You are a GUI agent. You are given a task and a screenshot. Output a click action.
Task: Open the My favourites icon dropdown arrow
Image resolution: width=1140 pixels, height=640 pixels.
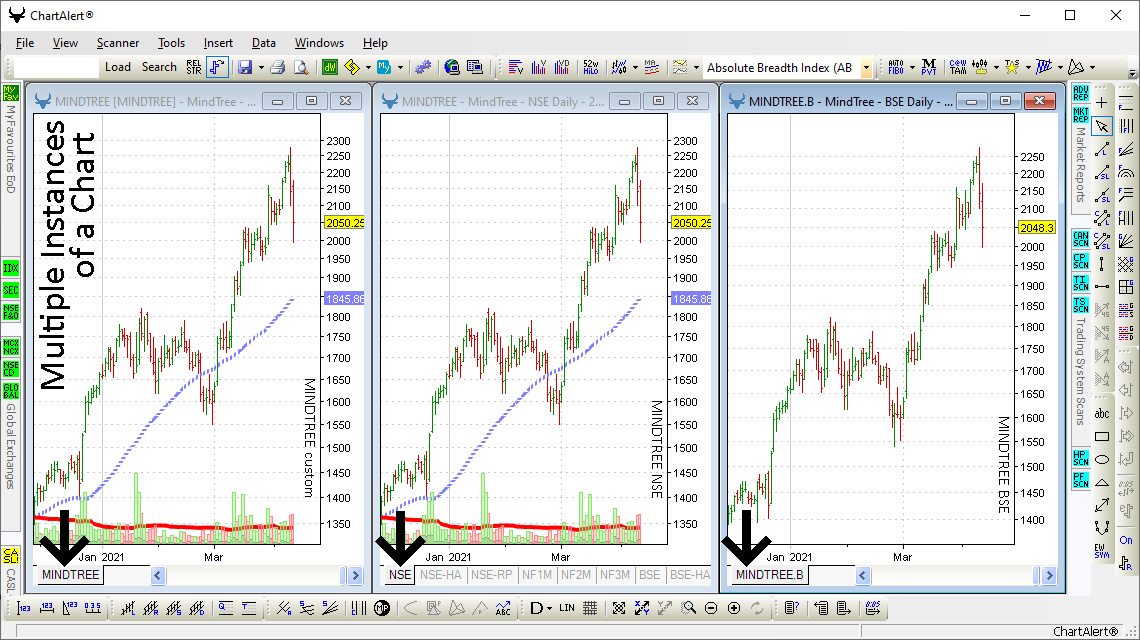pyautogui.click(x=400, y=68)
